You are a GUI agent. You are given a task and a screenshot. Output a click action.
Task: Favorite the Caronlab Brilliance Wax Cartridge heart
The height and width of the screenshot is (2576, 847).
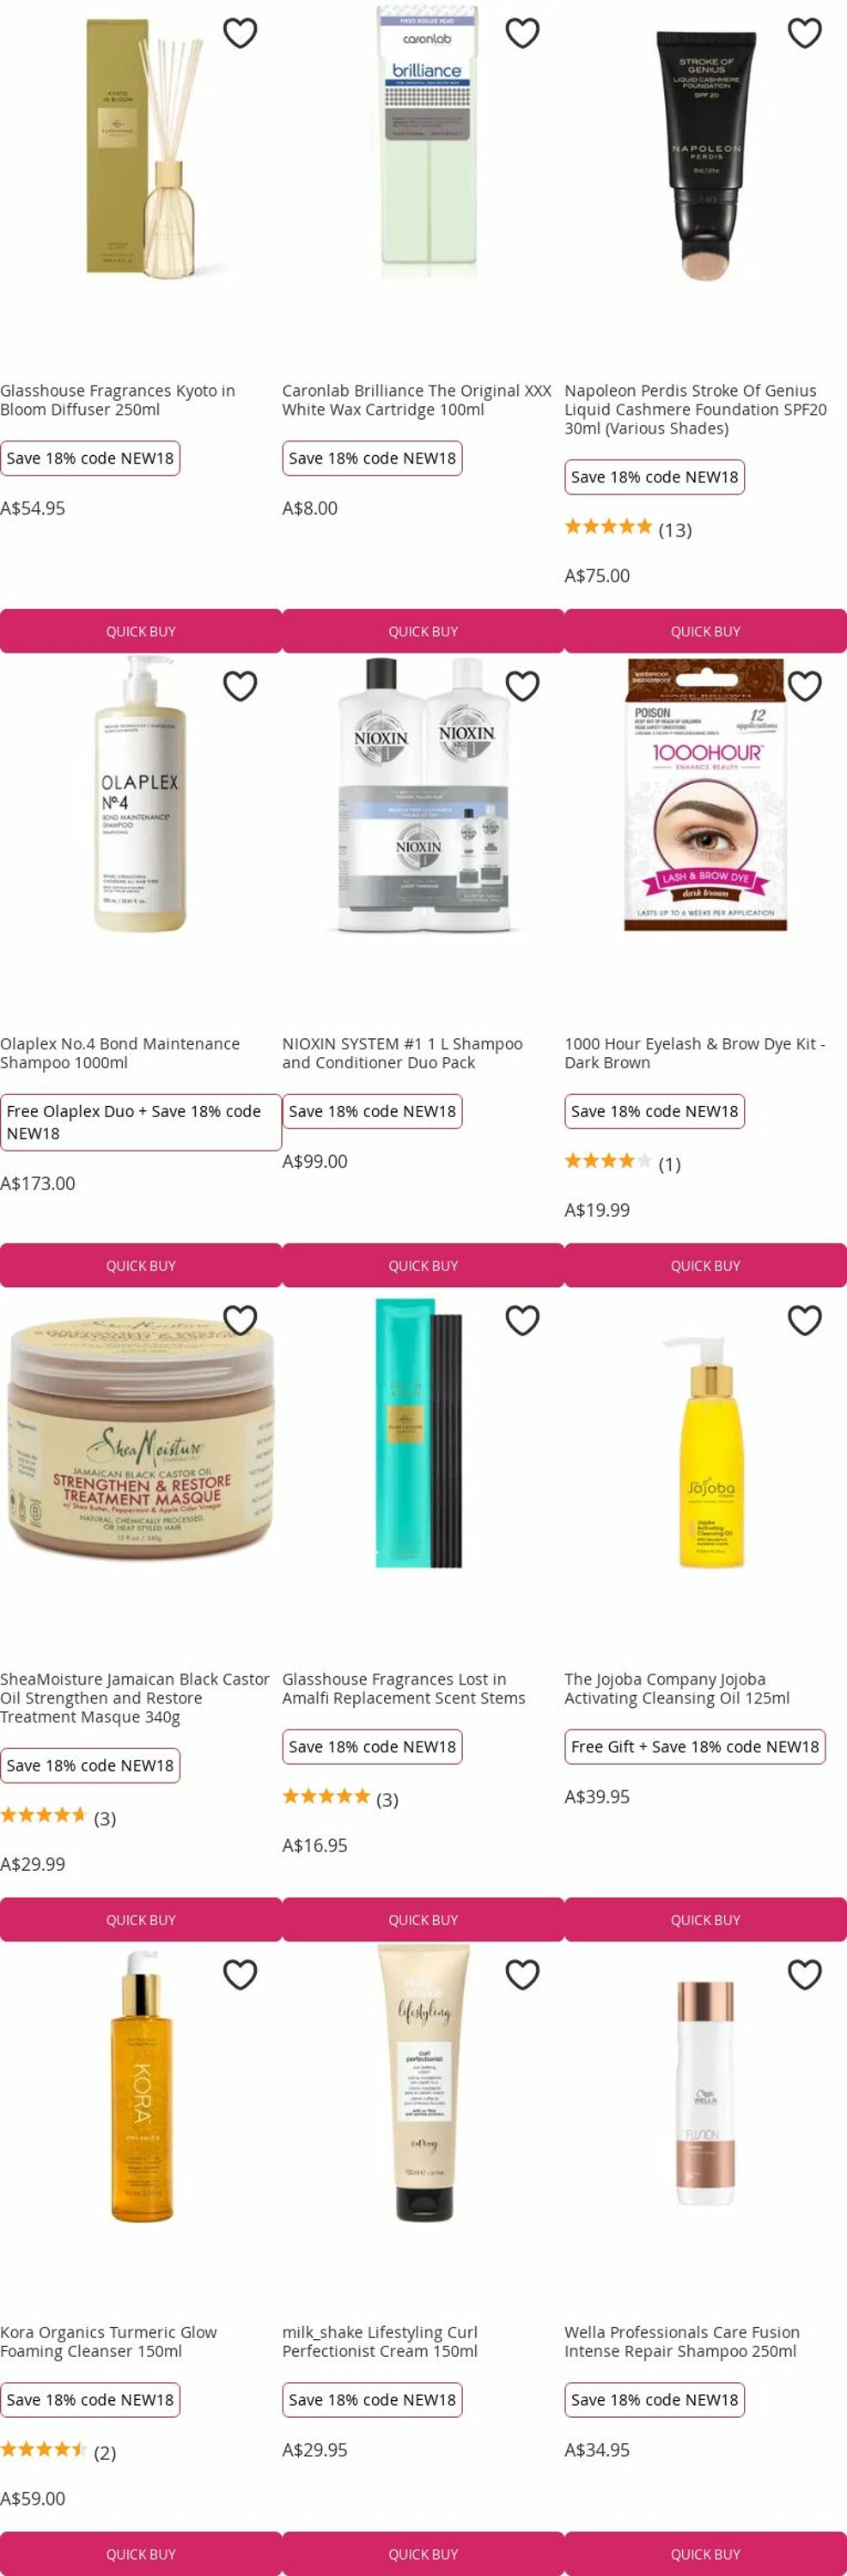click(x=522, y=33)
